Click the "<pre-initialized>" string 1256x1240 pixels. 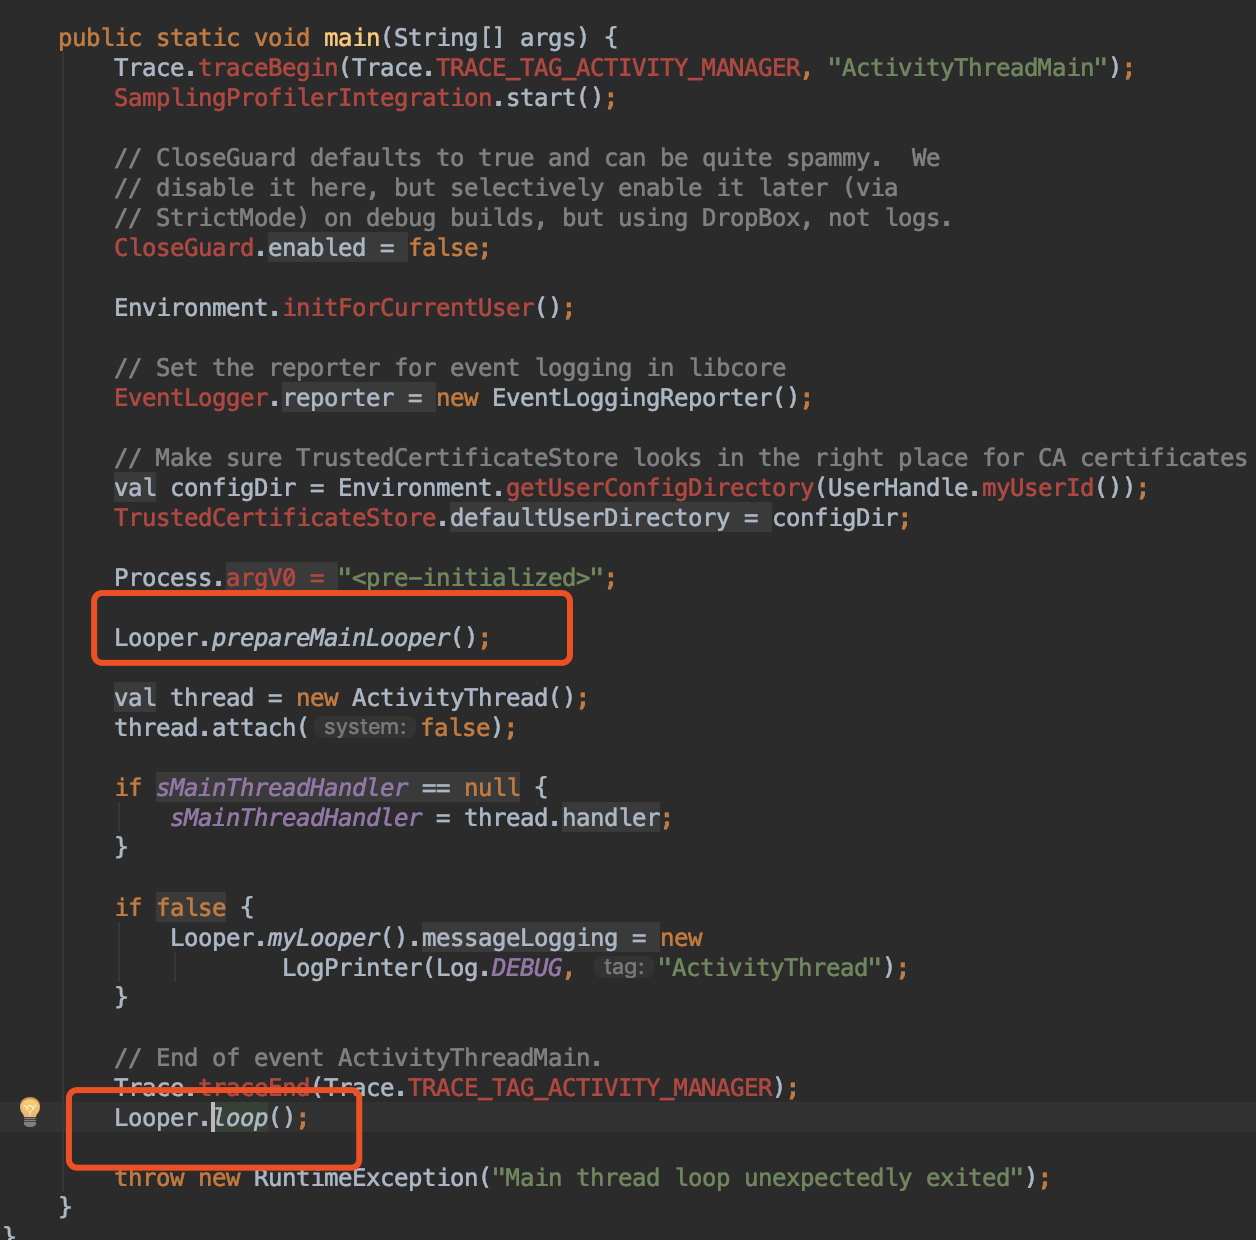[x=470, y=578]
